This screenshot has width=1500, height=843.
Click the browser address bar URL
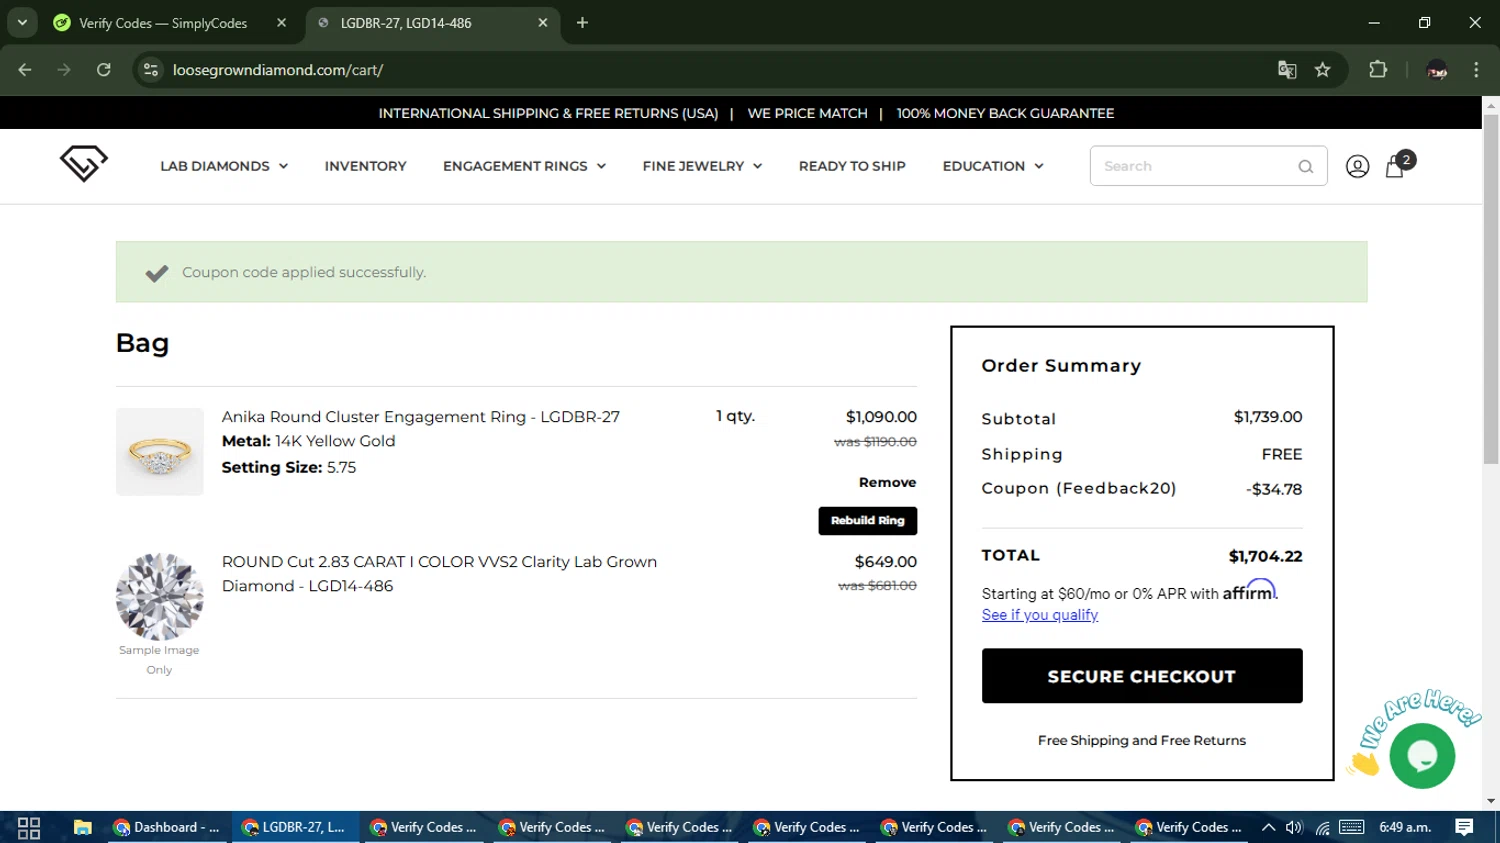click(x=278, y=70)
